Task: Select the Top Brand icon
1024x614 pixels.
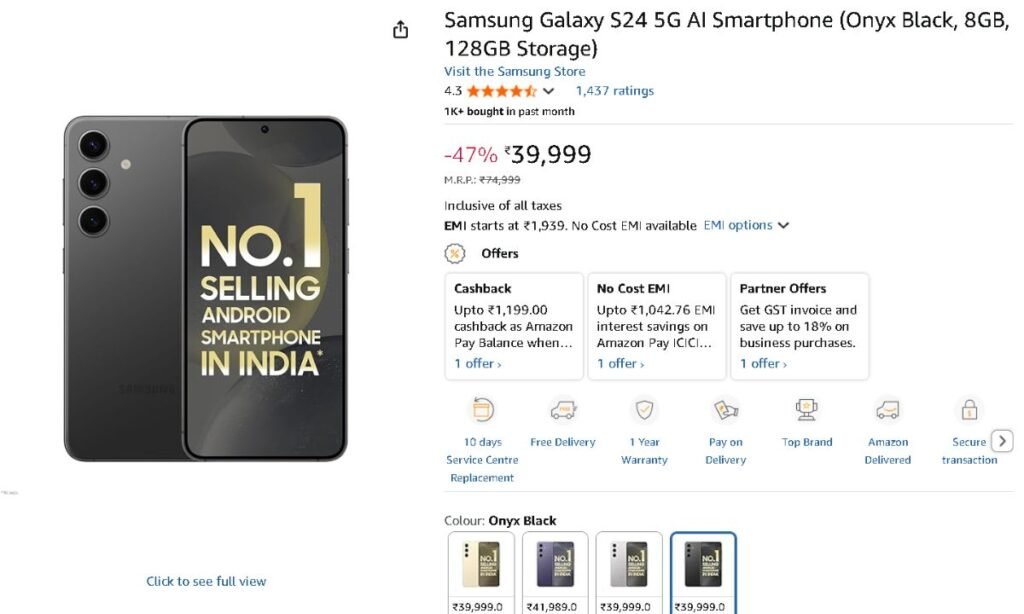Action: [x=806, y=410]
